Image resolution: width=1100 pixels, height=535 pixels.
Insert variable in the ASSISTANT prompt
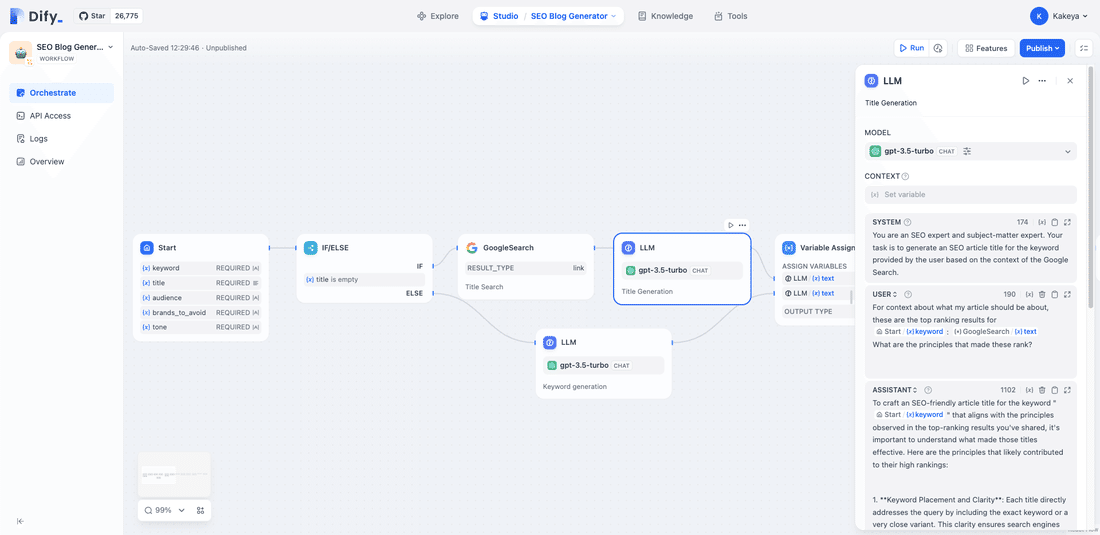[1030, 390]
